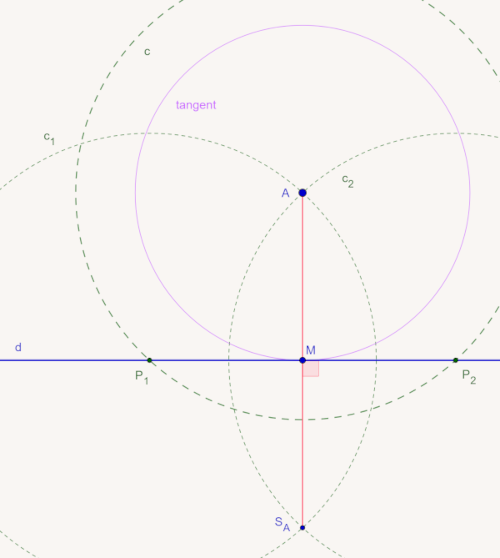The image size is (500, 558).
Task: Select the pink right-angle marker at M
Action: tap(311, 368)
